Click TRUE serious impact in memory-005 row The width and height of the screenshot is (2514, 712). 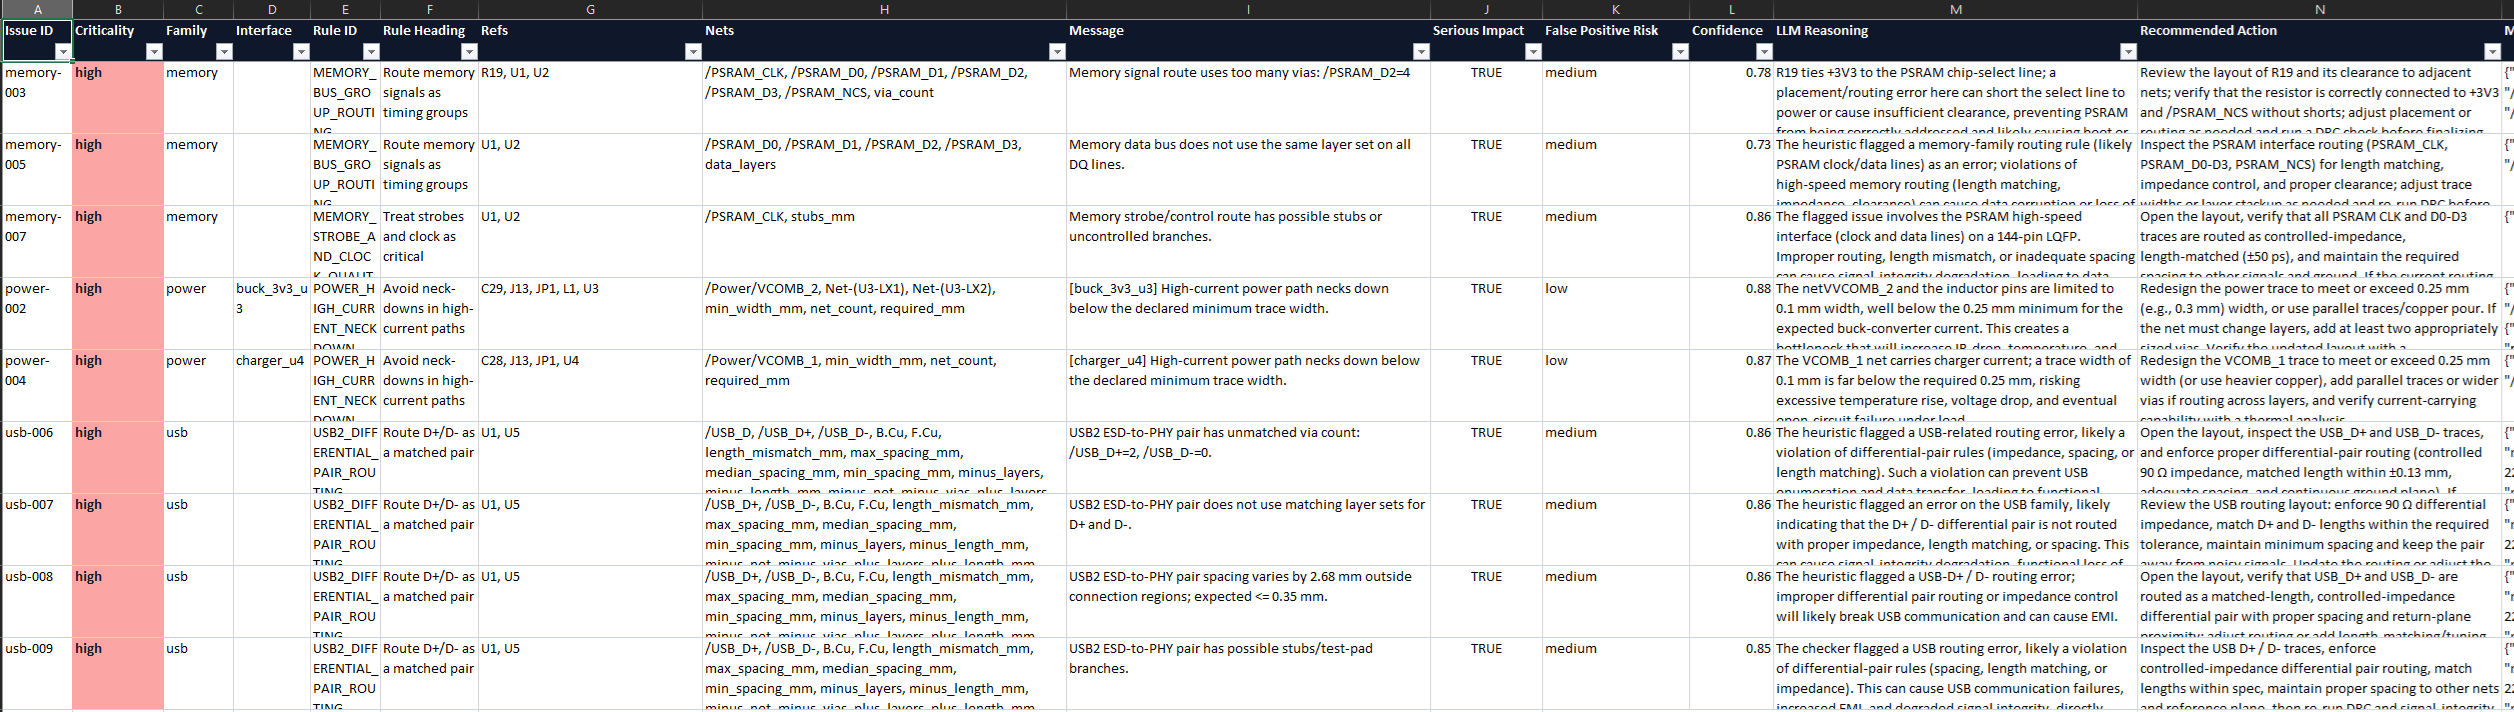click(1486, 170)
